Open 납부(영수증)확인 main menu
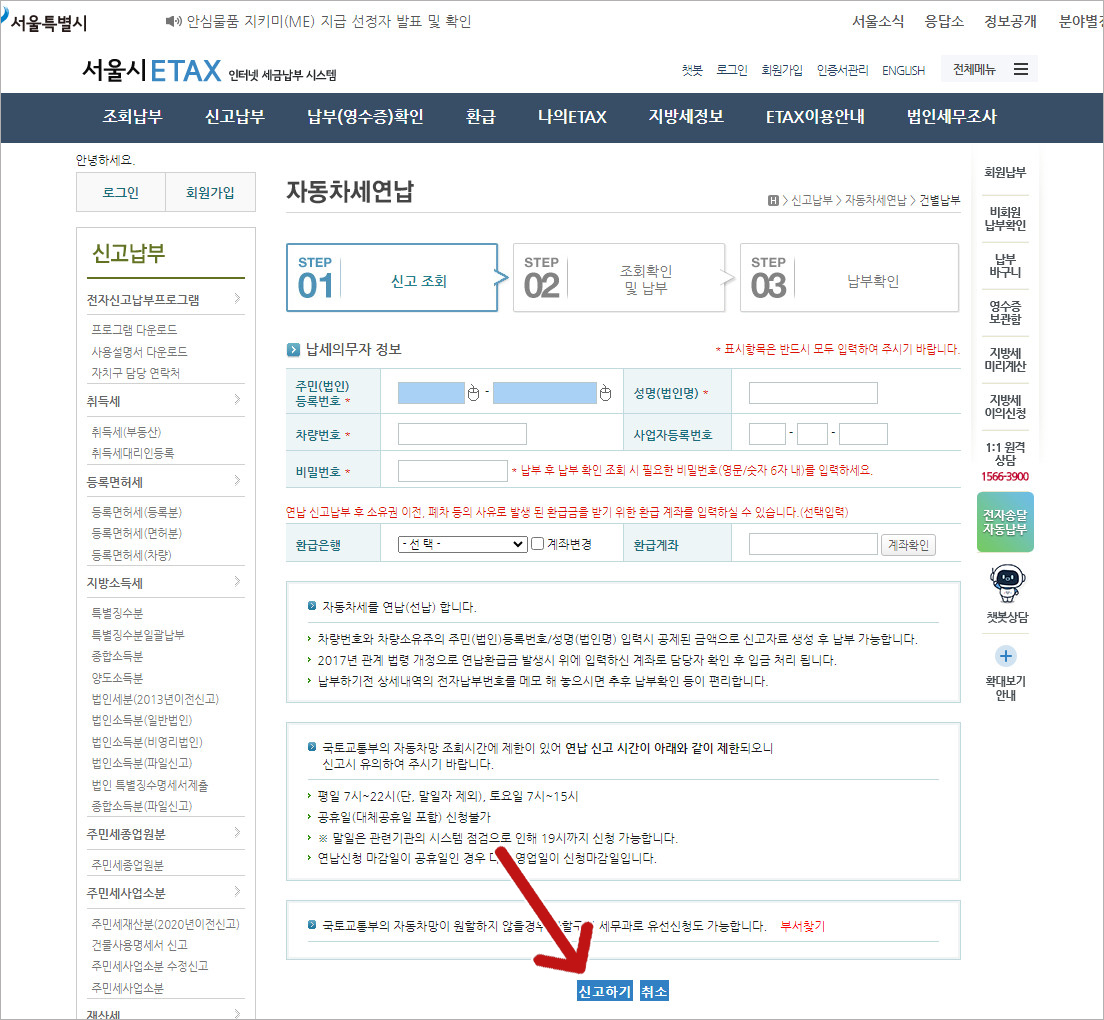The height and width of the screenshot is (1020, 1104). [x=365, y=116]
